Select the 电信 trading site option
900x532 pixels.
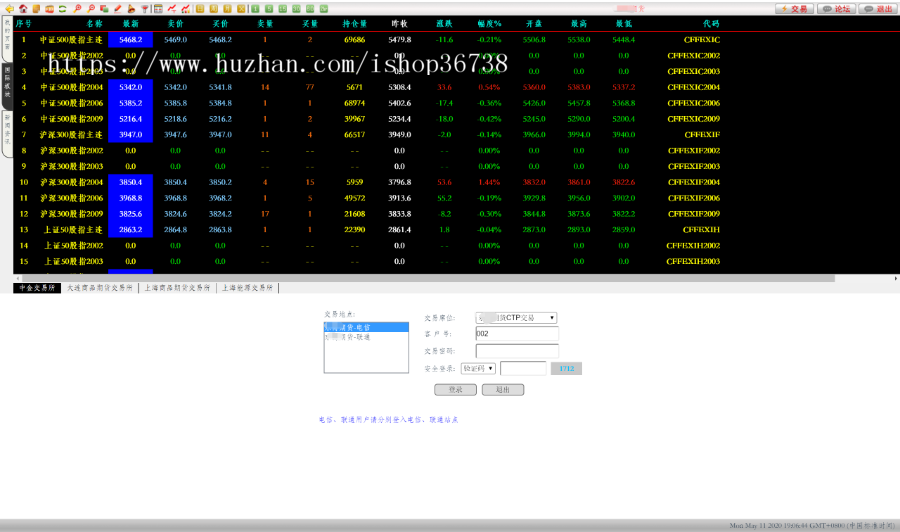(x=366, y=327)
